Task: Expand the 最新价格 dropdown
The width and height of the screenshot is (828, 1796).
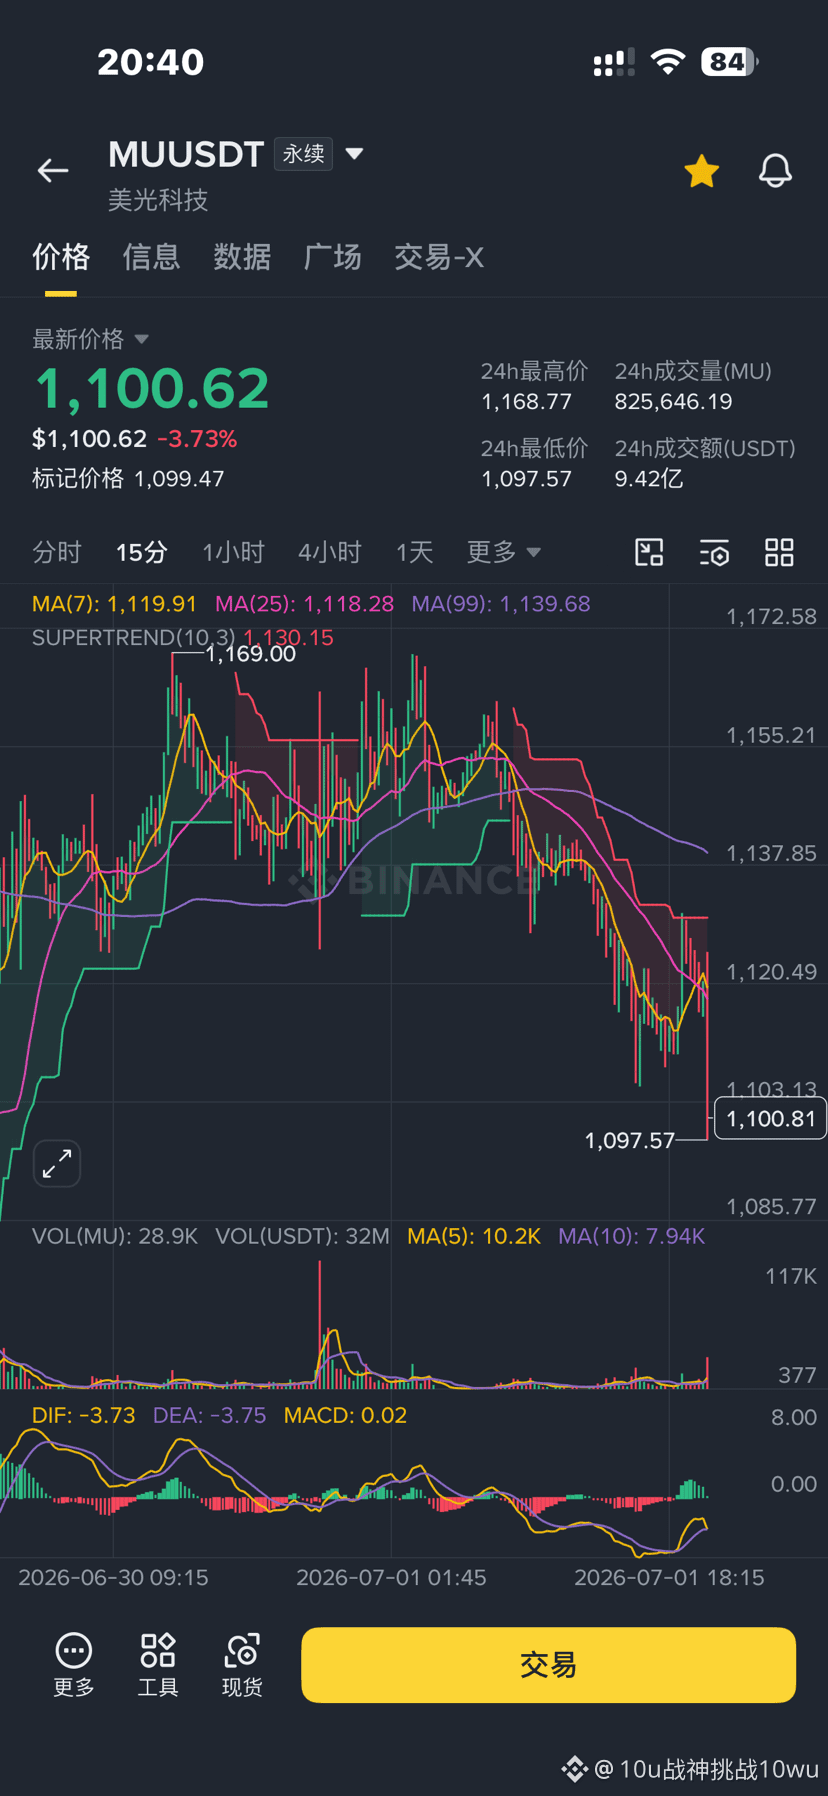Action: click(x=91, y=339)
